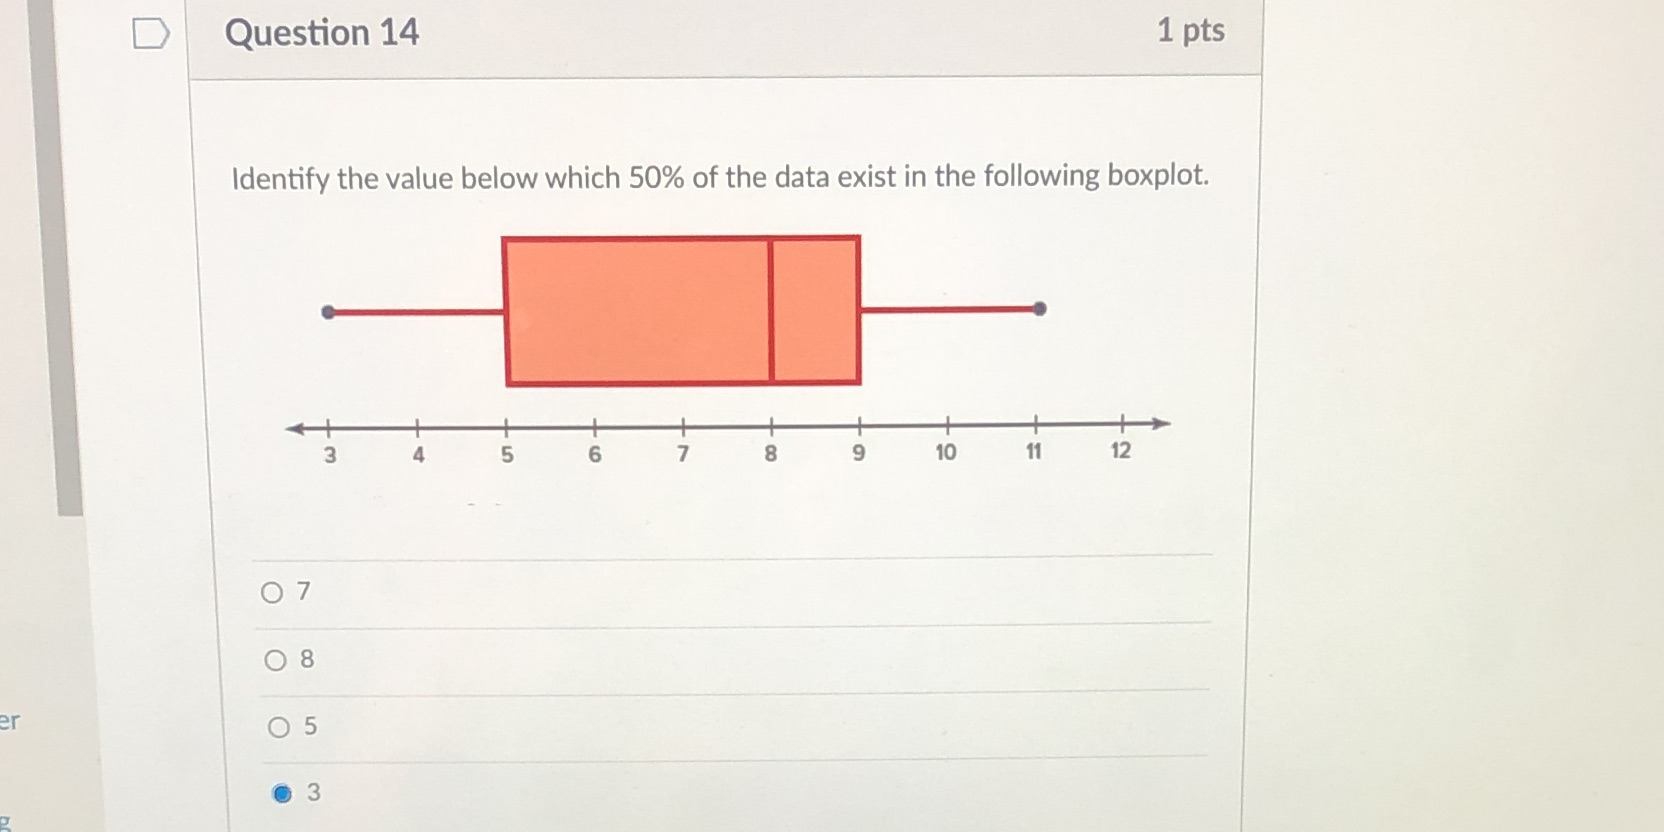Click the number 3 on the axis
Image resolution: width=1664 pixels, height=832 pixels.
329,453
